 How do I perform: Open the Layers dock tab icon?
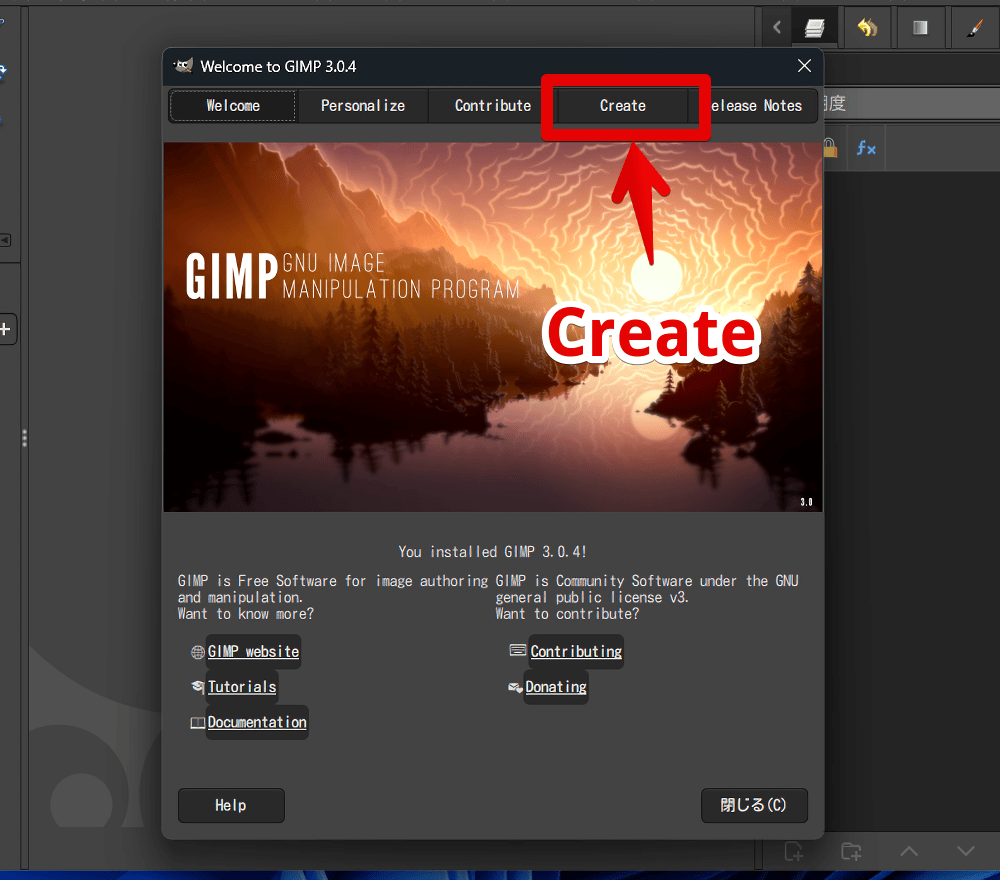point(814,27)
